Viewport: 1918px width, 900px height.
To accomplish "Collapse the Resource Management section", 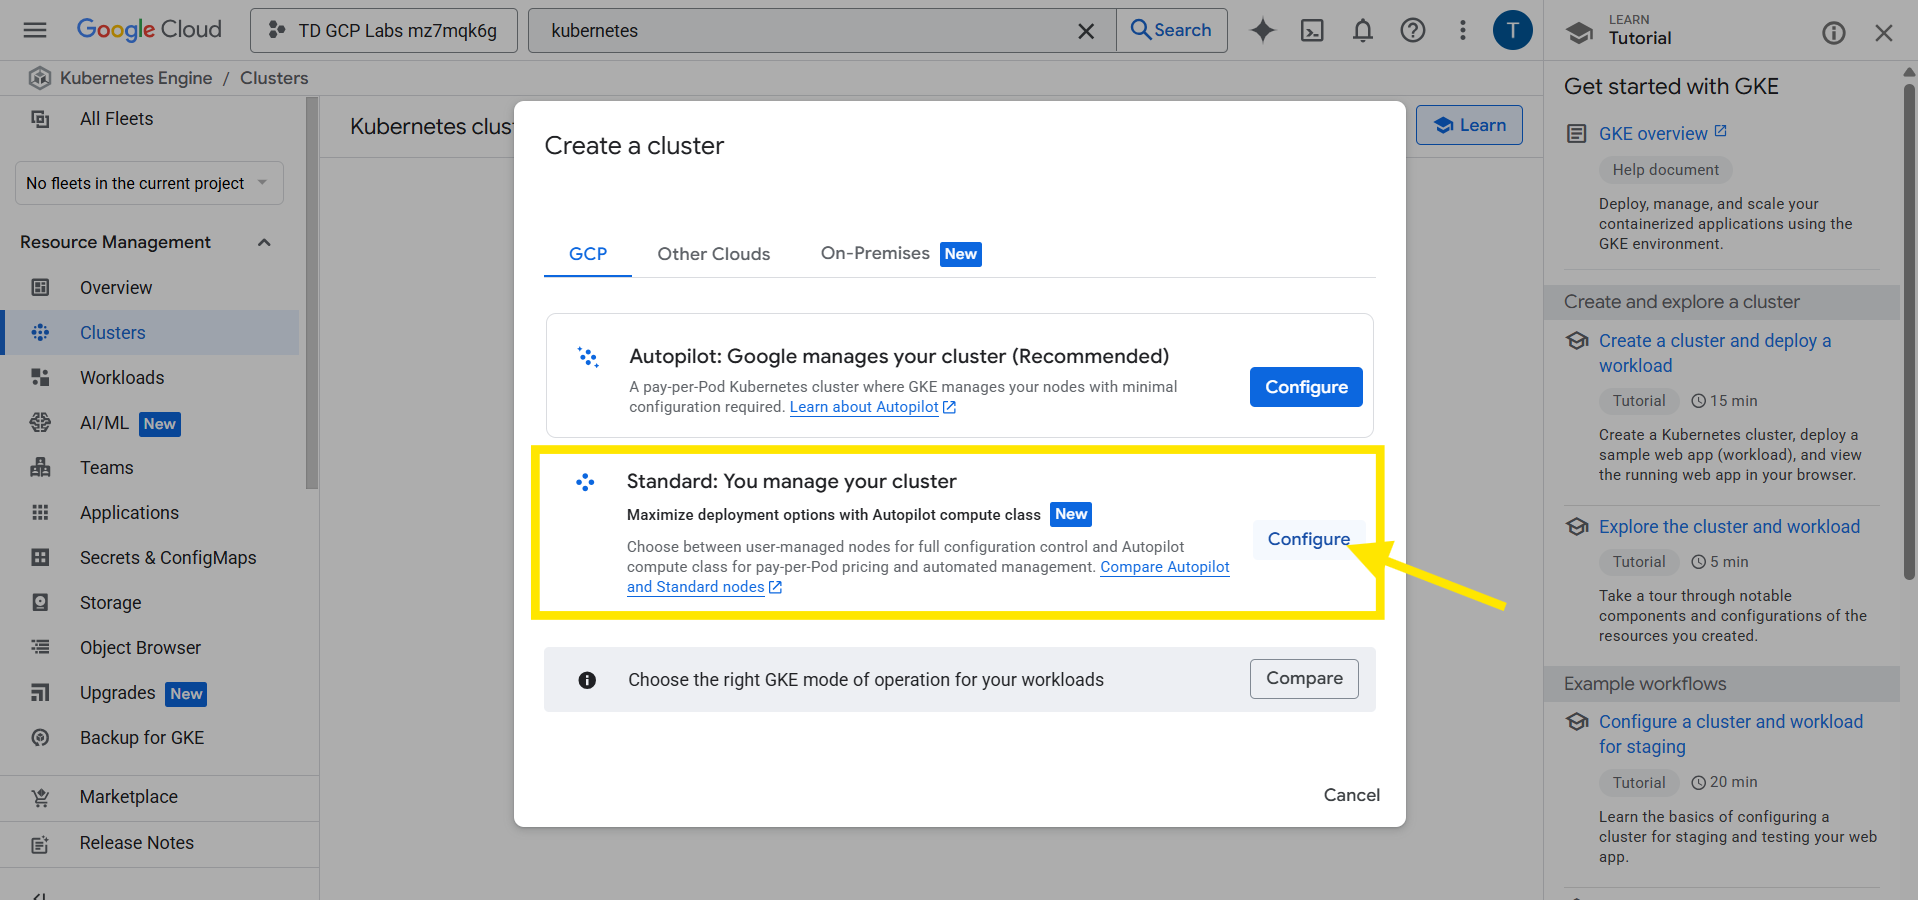I will point(264,242).
